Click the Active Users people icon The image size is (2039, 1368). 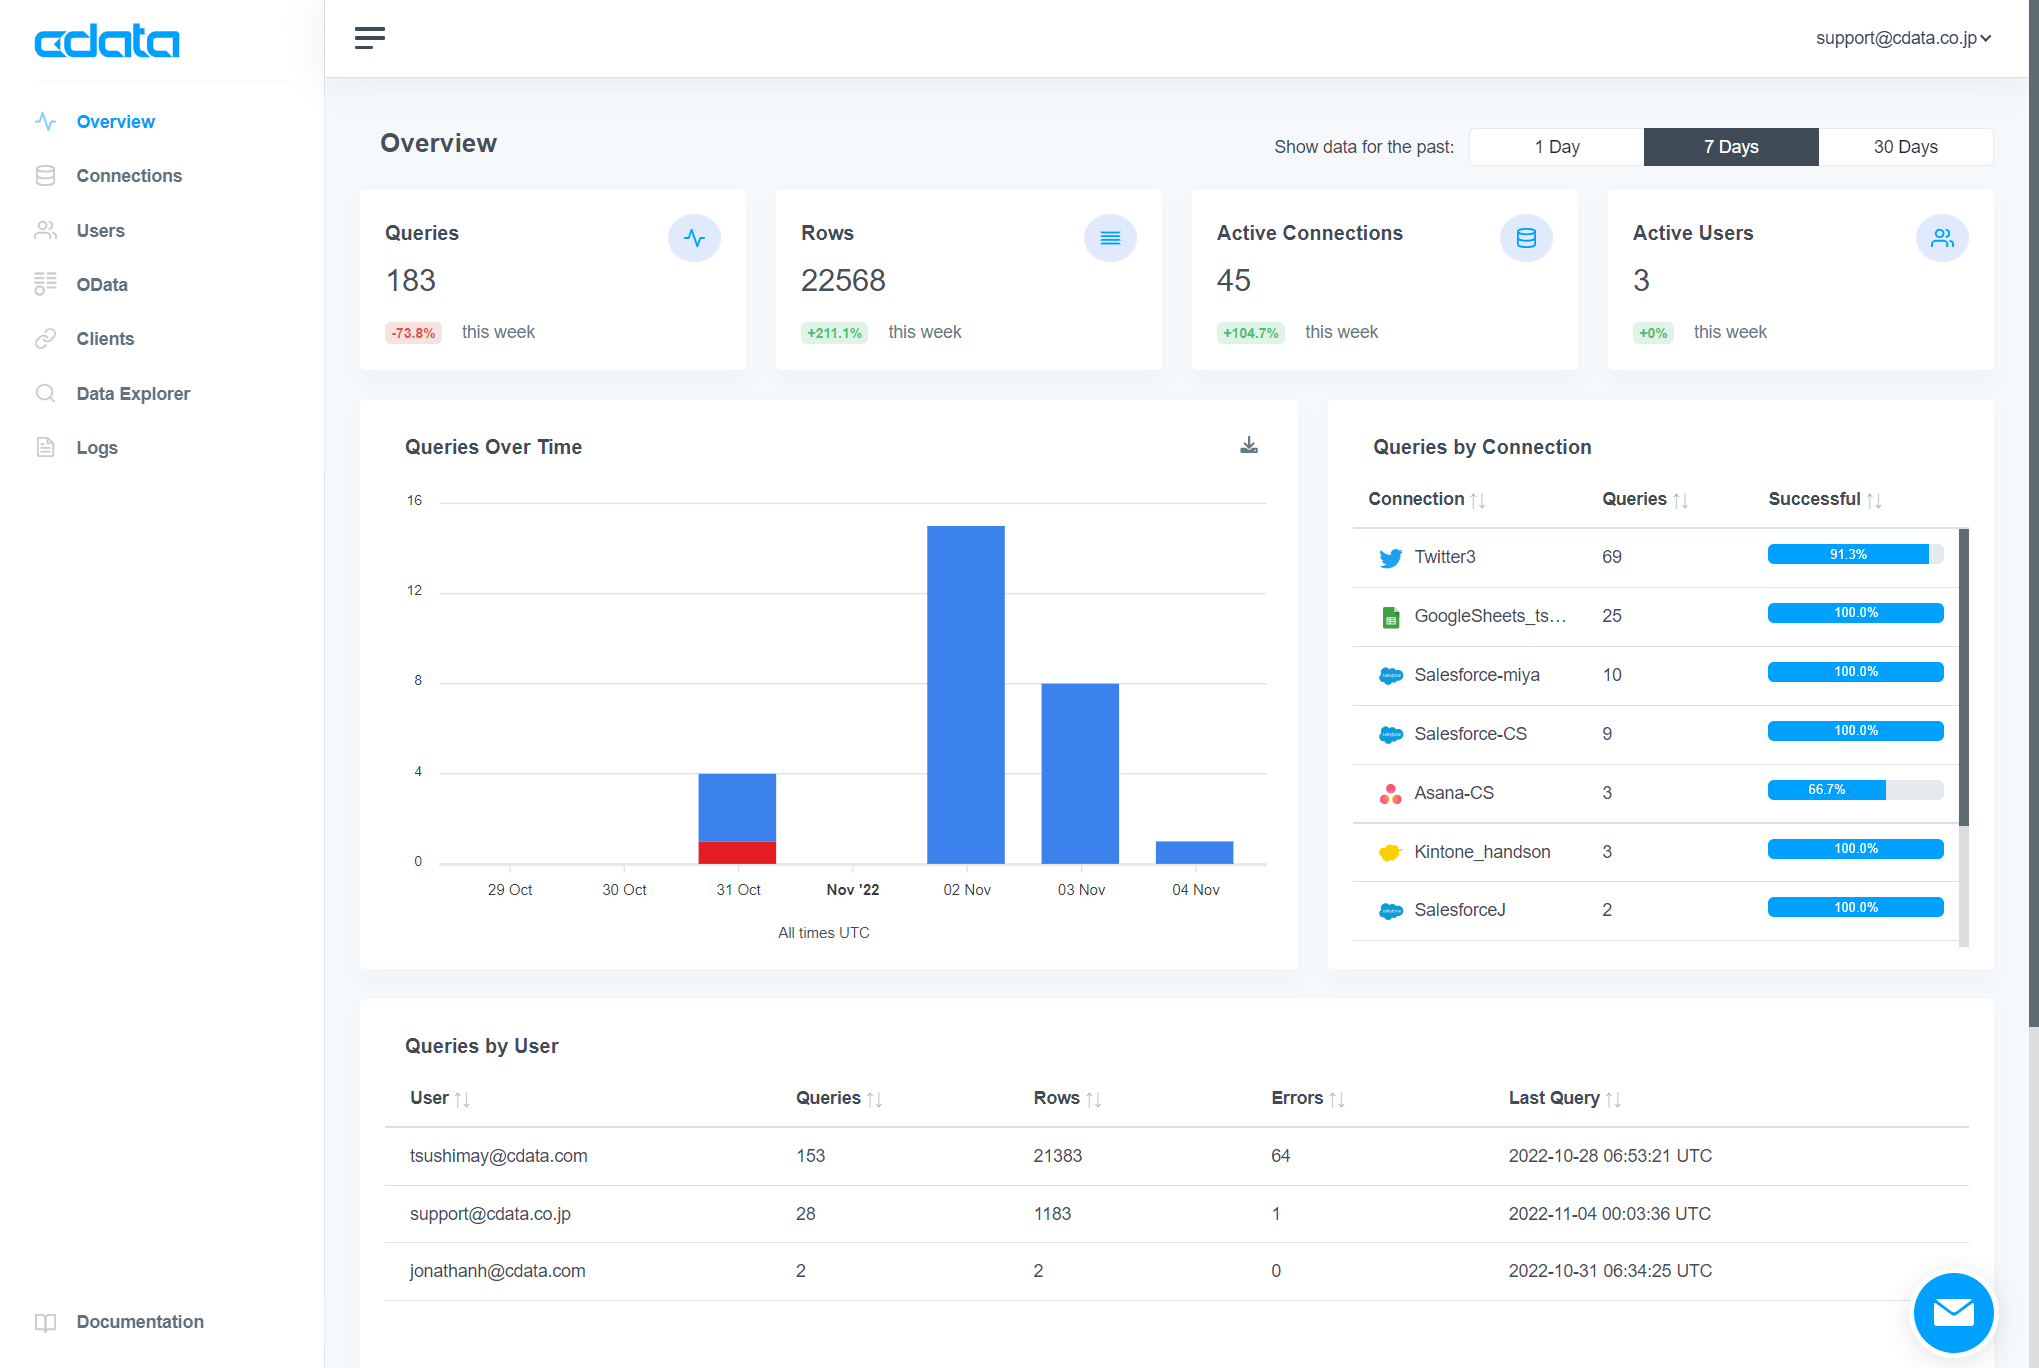point(1941,238)
